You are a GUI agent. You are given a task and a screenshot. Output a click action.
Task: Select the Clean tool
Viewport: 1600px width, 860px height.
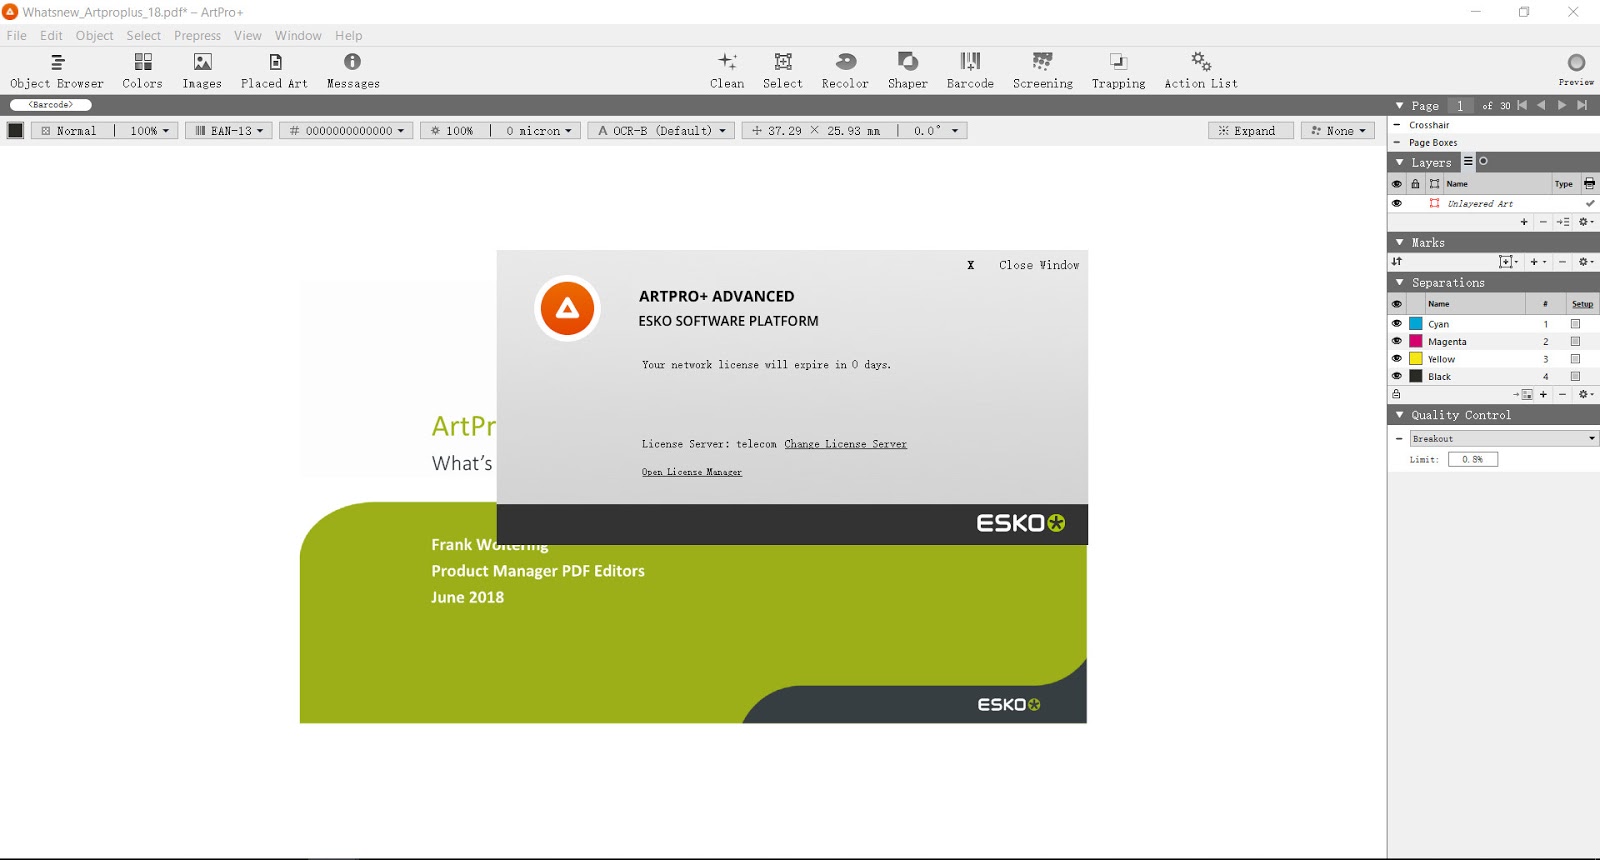(x=727, y=71)
